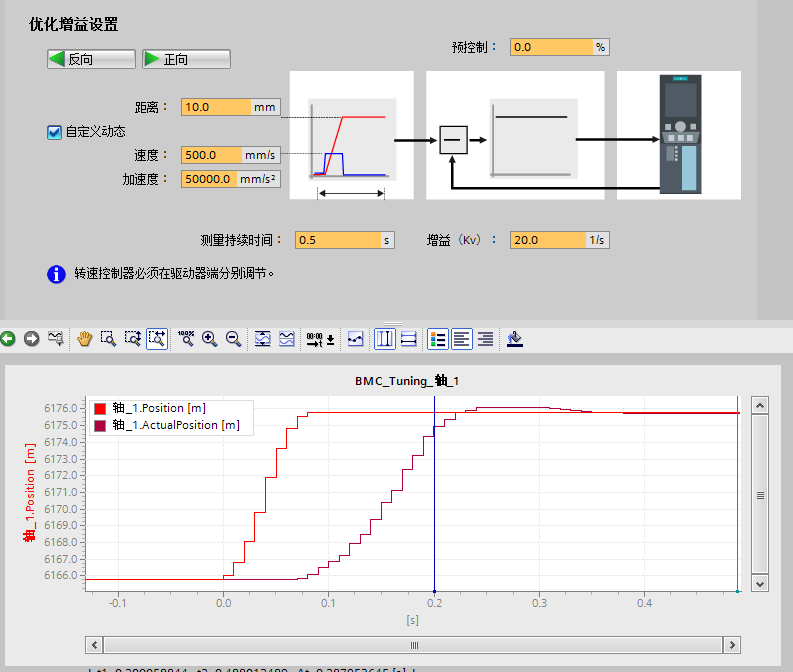The width and height of the screenshot is (793, 672).
Task: Click horizontal scrollbar left arrow
Action: tap(94, 645)
